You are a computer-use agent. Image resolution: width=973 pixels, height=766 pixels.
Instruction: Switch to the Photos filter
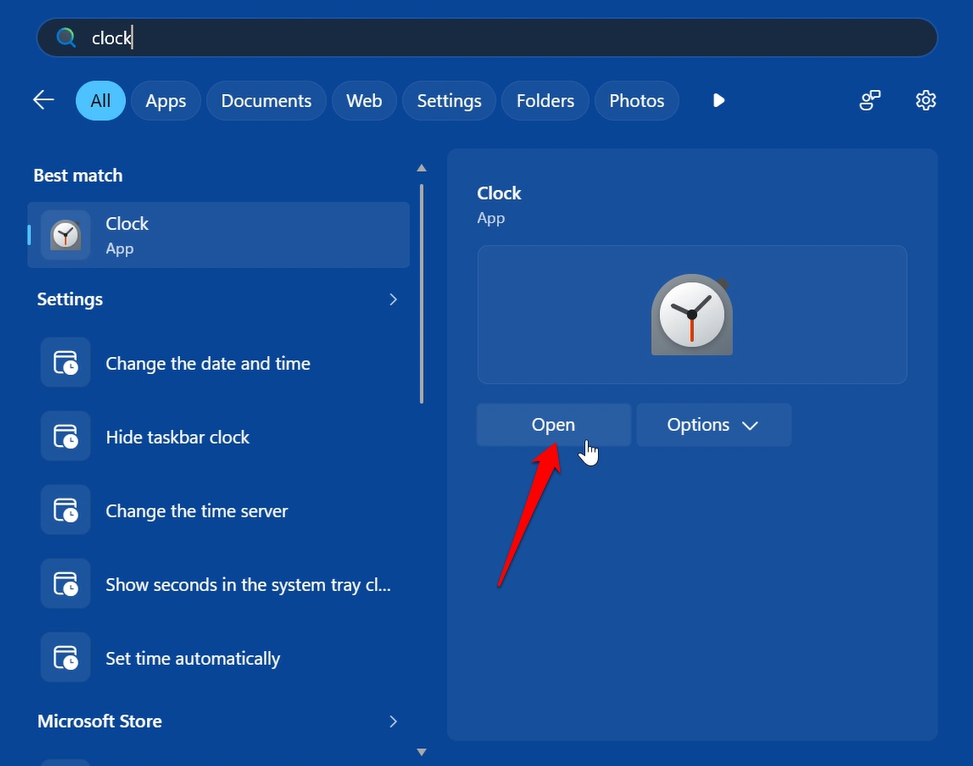[x=637, y=101]
